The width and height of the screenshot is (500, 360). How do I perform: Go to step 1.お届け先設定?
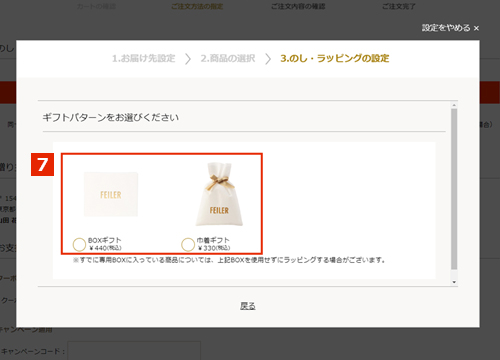[x=144, y=58]
